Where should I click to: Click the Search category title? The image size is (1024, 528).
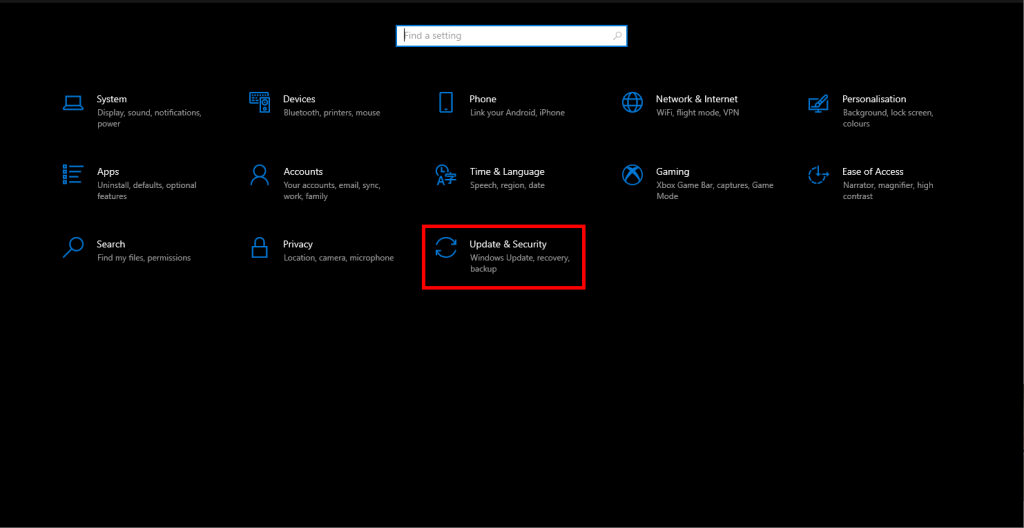click(111, 244)
